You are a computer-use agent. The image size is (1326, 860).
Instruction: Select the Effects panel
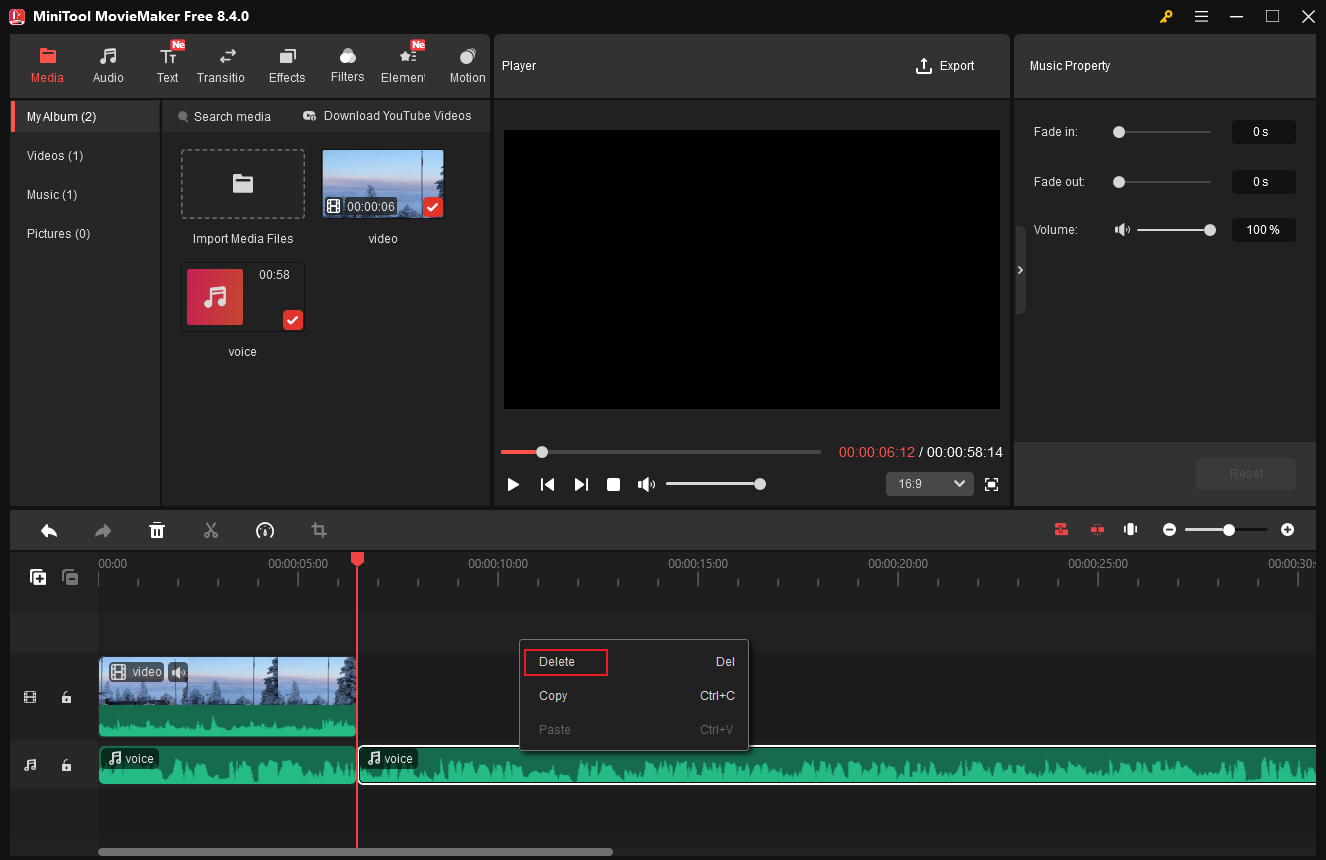click(x=287, y=63)
